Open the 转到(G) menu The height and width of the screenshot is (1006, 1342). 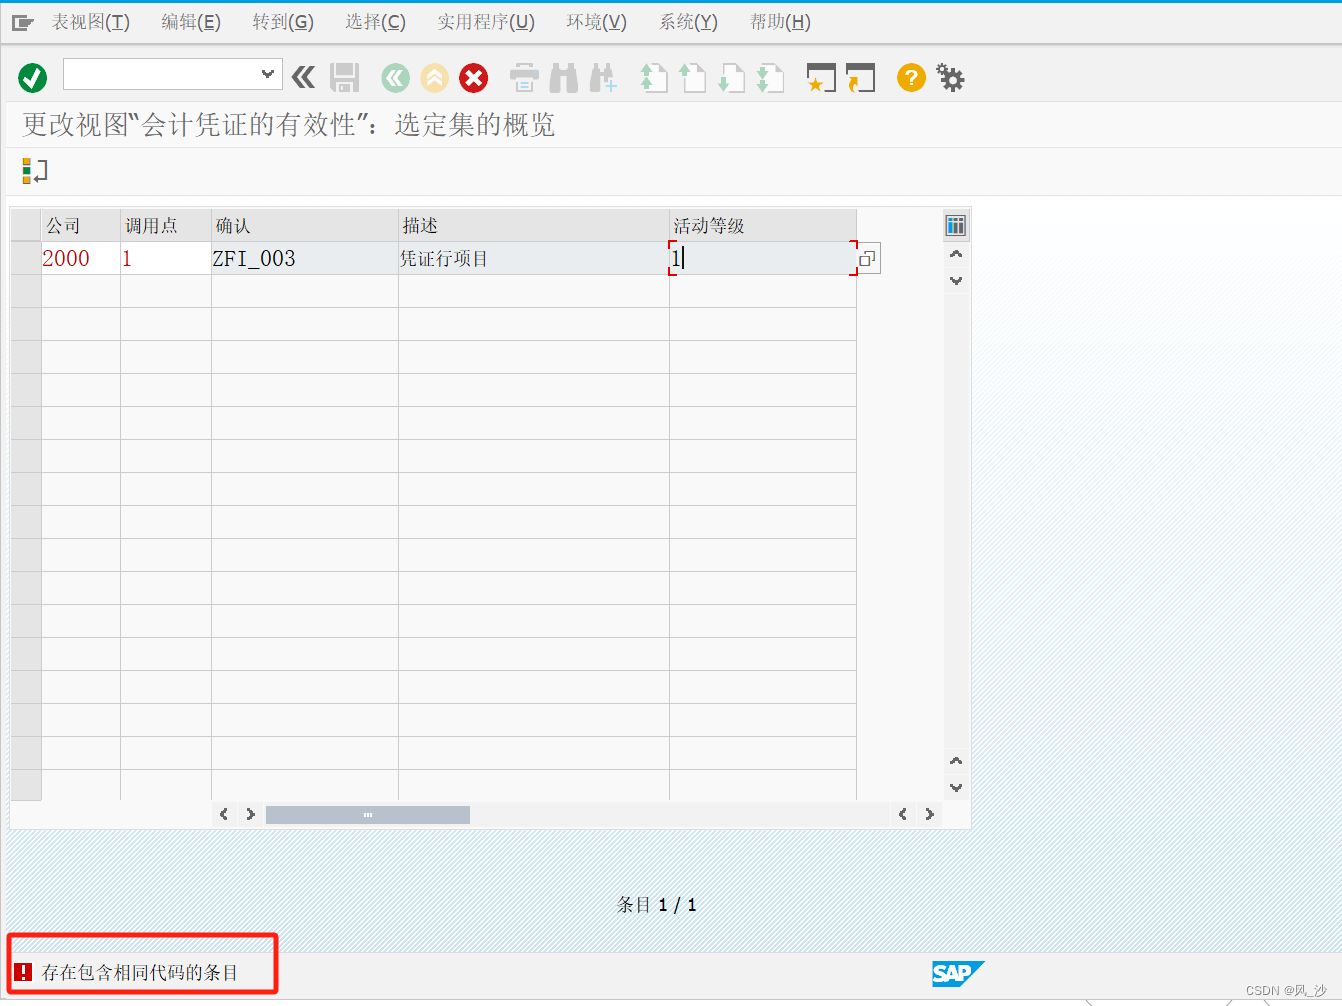[x=283, y=22]
